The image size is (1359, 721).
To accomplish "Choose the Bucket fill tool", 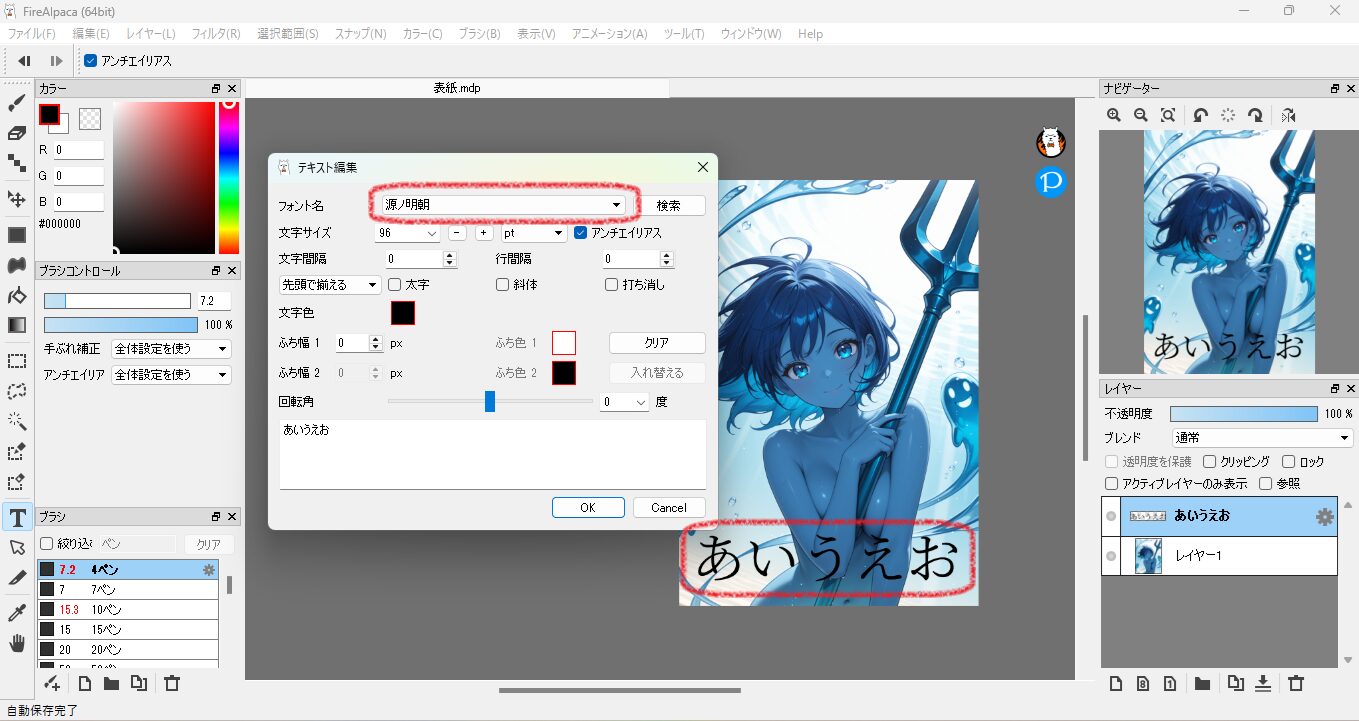I will [x=17, y=296].
